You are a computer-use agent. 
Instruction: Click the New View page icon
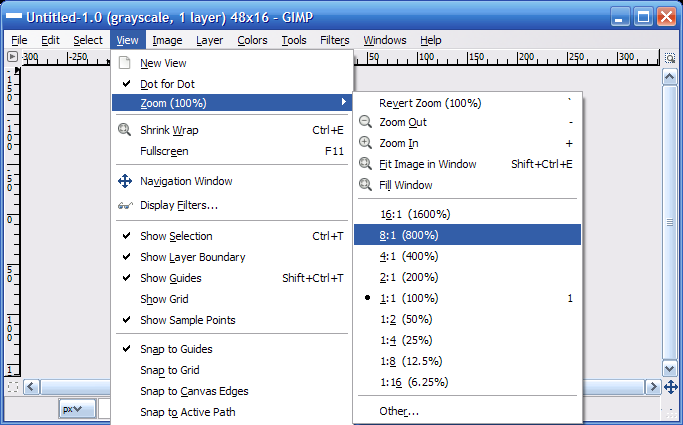(125, 63)
